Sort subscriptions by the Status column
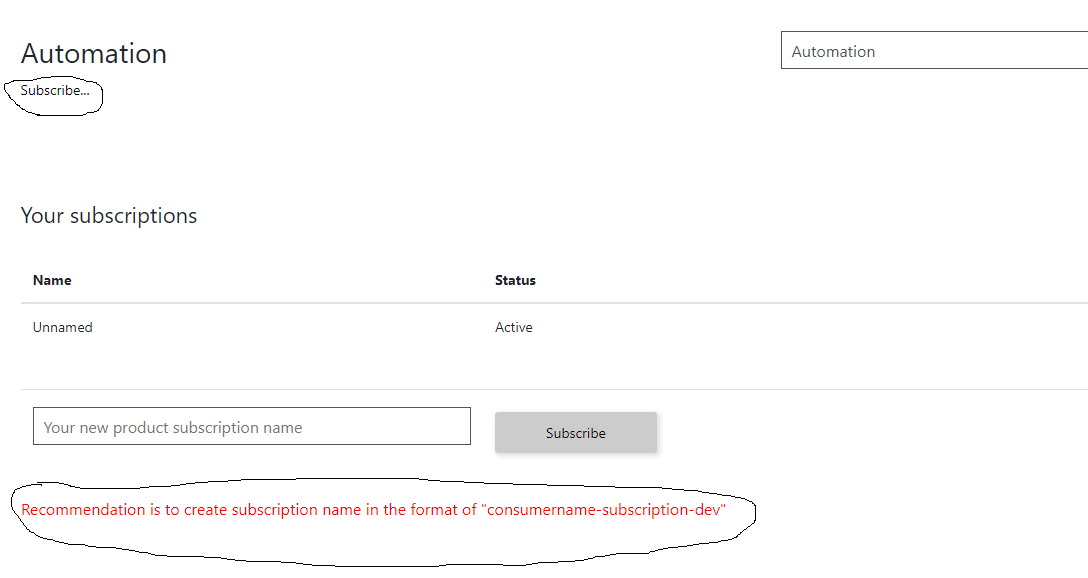Screen dimensions: 1088x578 click(515, 280)
